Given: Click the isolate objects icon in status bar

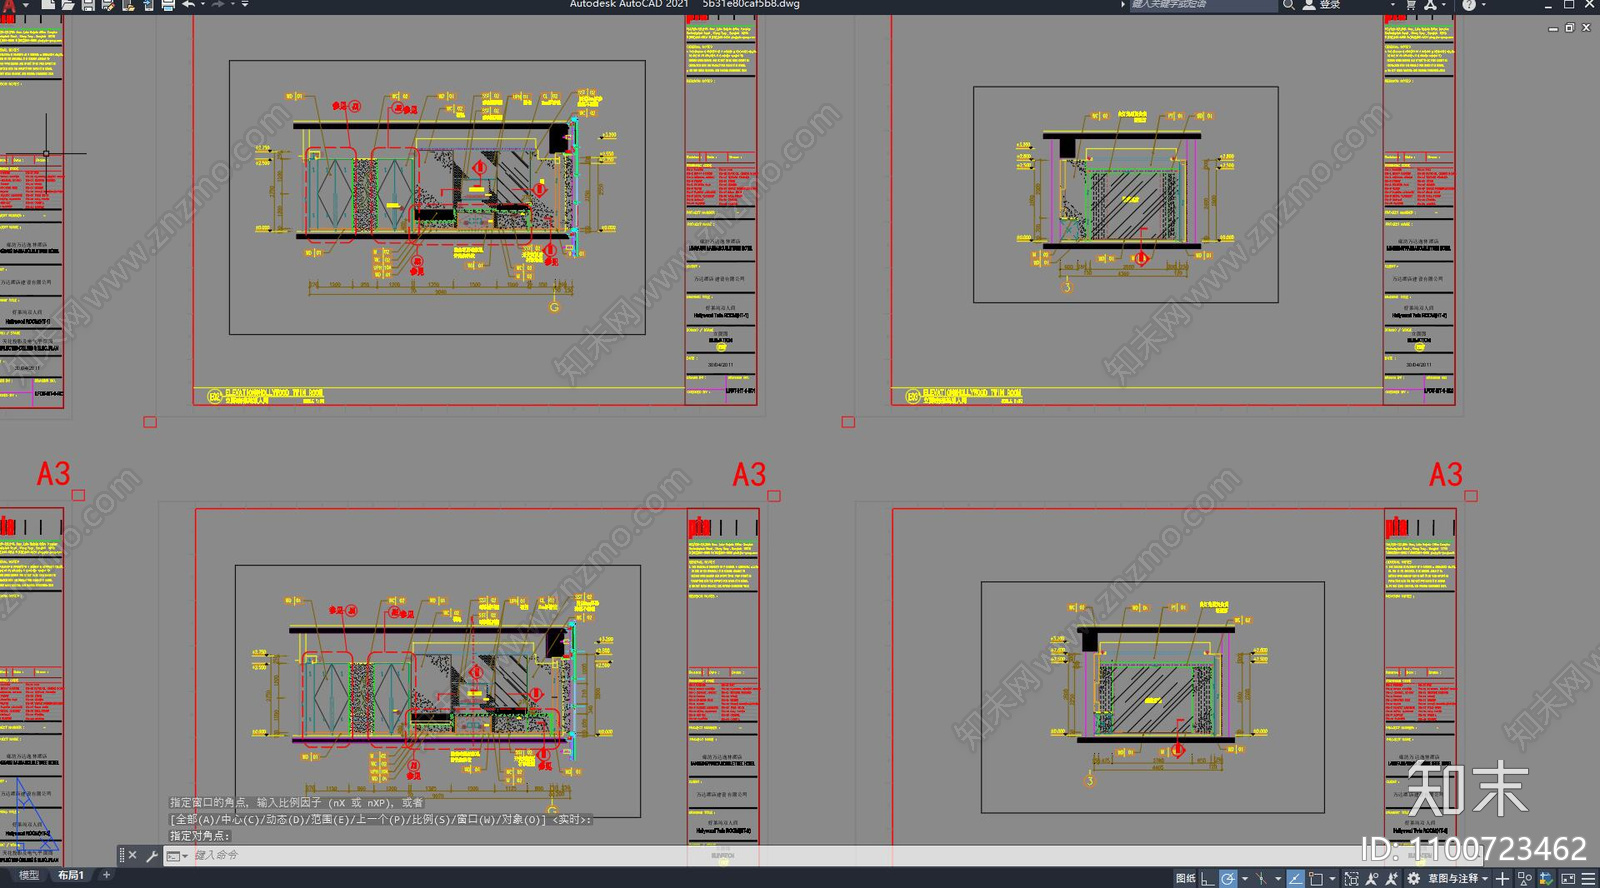Looking at the screenshot, I should coord(1546,879).
